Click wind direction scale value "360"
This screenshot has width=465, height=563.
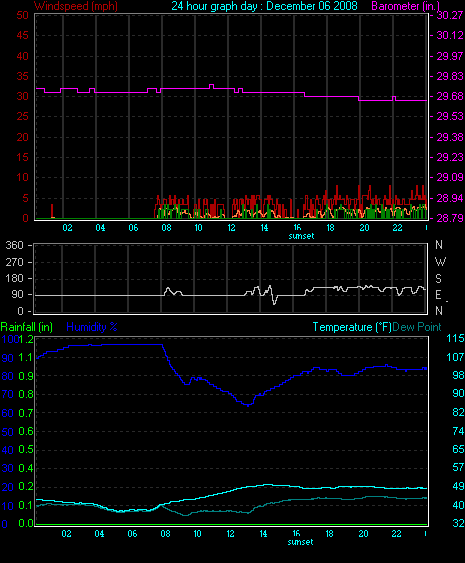[14, 246]
